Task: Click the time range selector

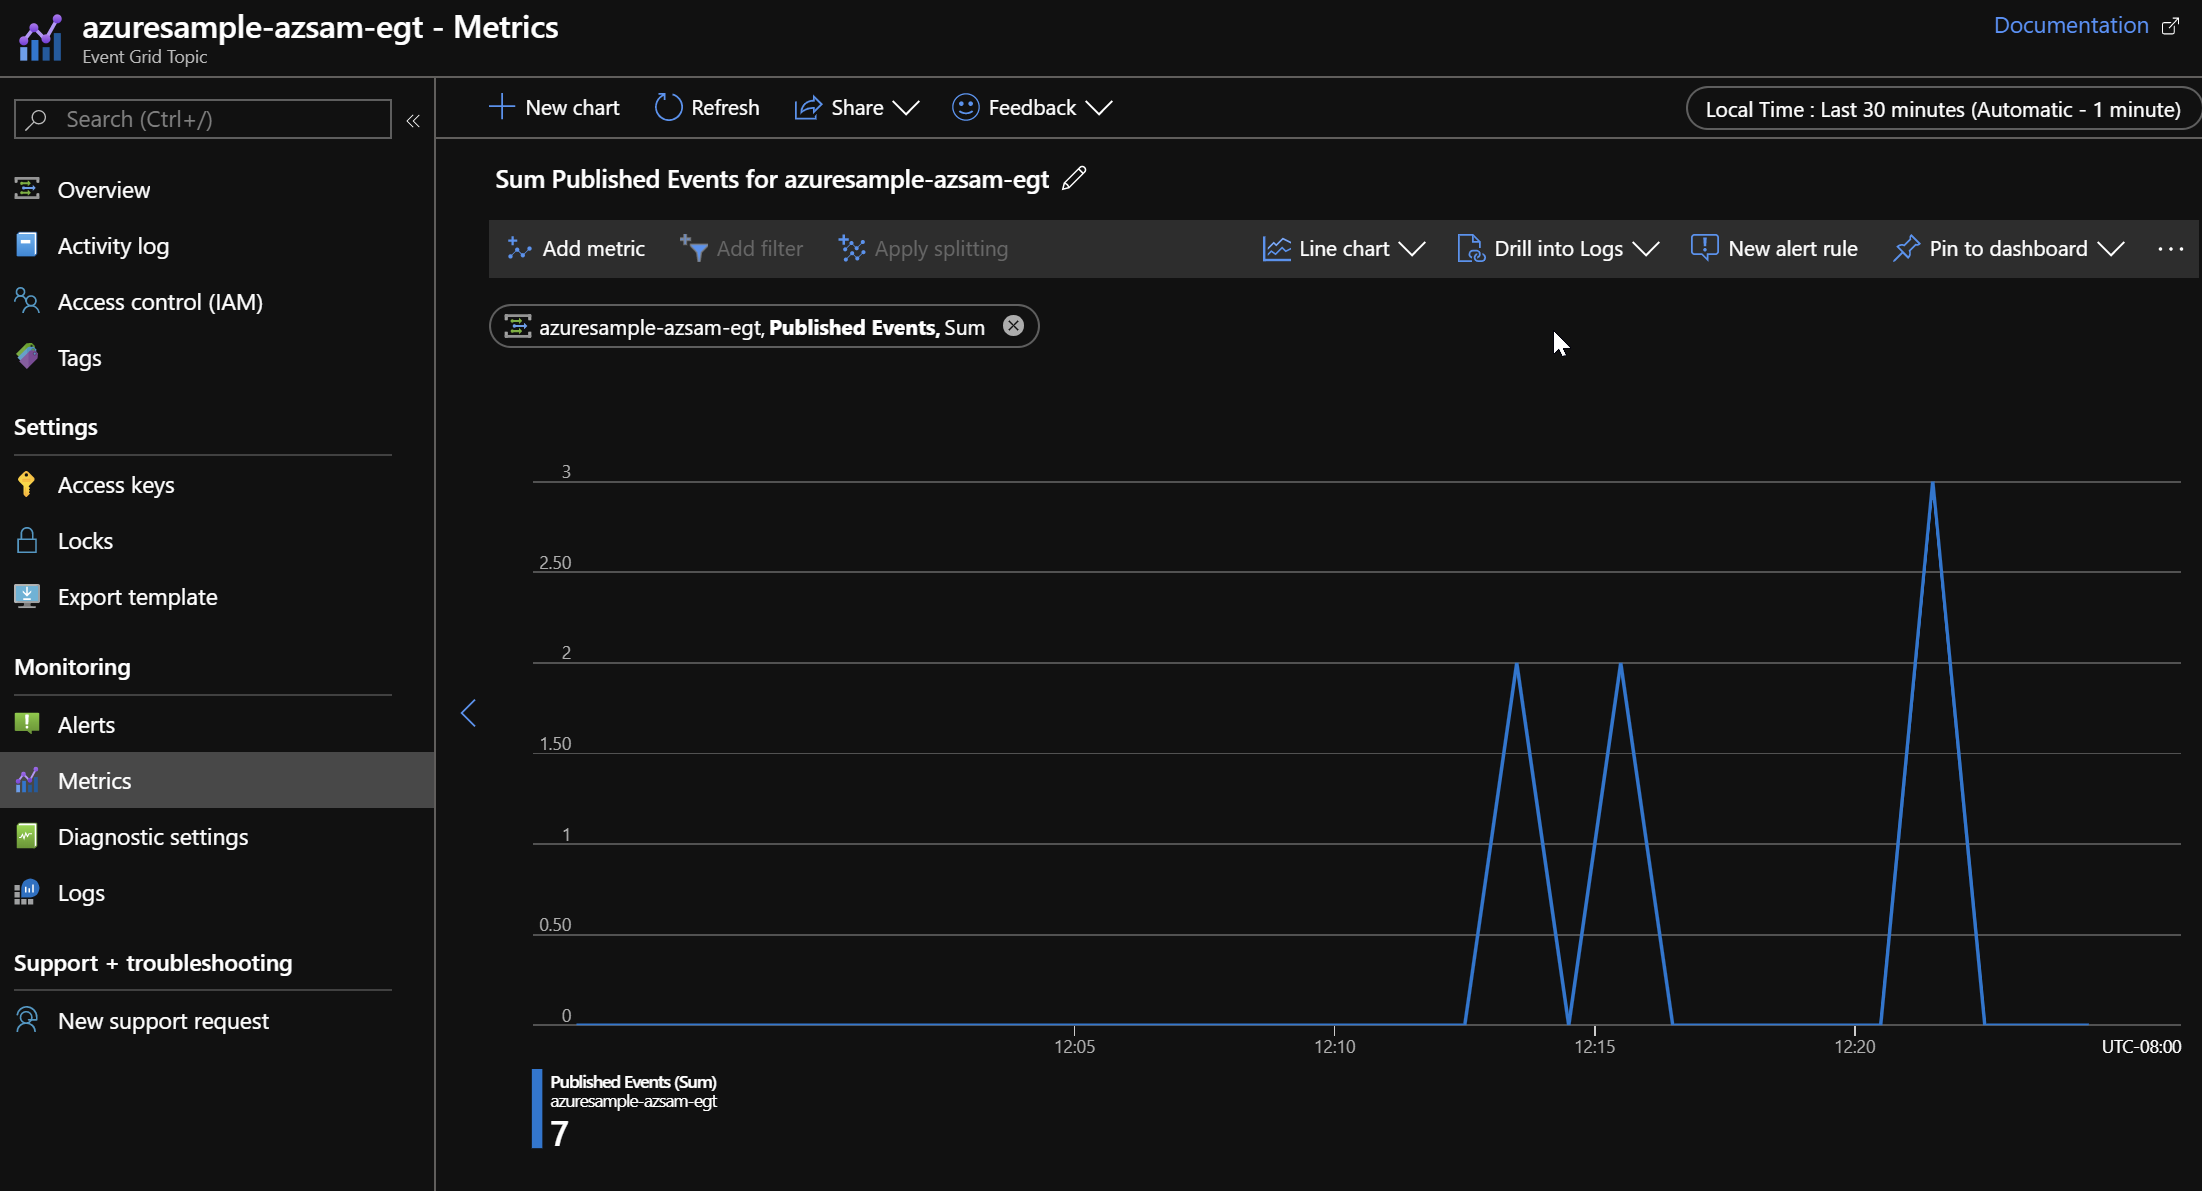Action: [x=1941, y=107]
